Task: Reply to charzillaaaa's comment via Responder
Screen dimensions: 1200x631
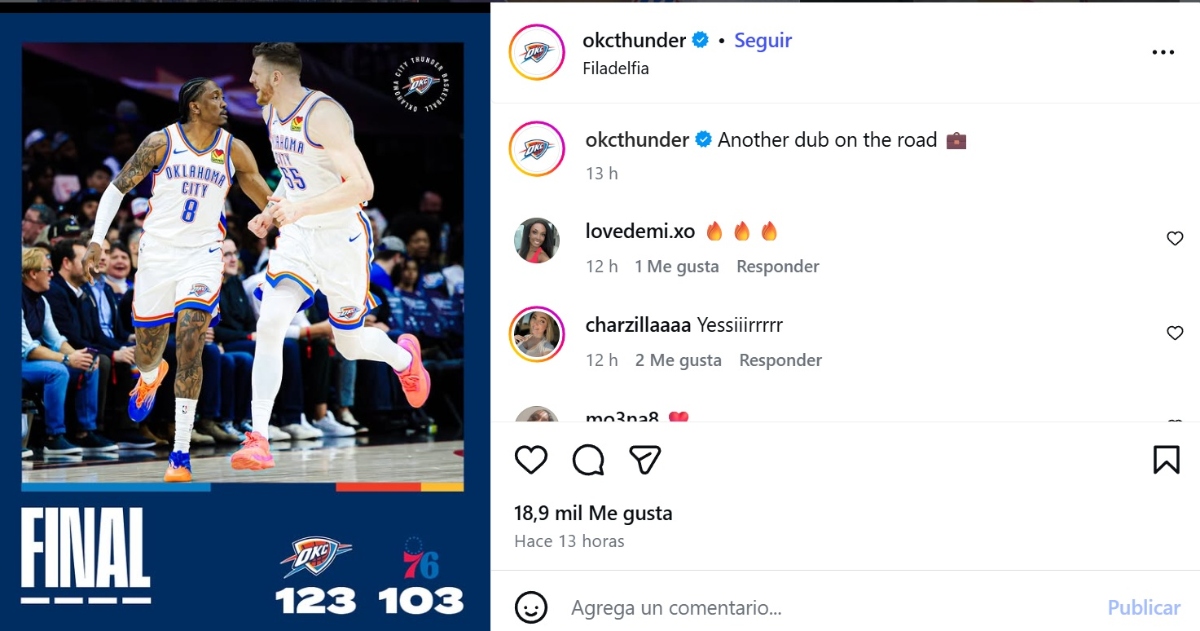Action: click(x=780, y=360)
